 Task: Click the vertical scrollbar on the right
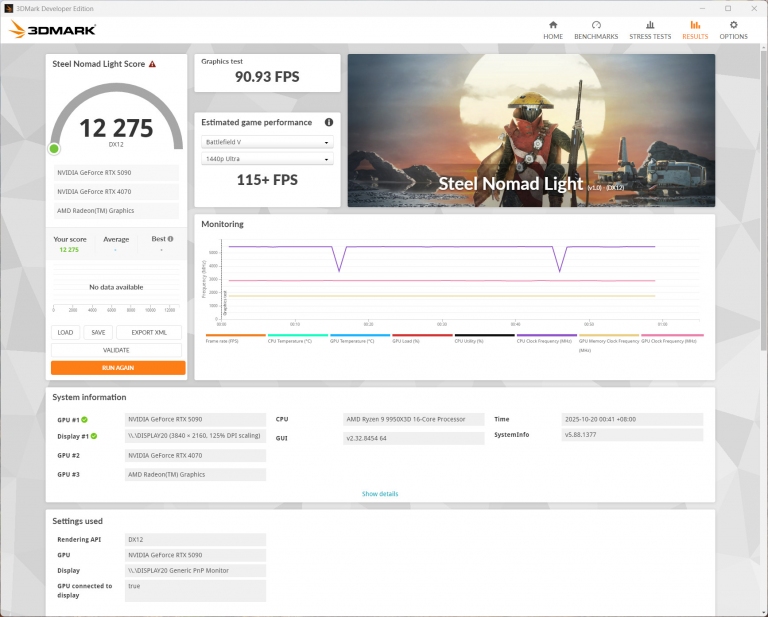click(x=763, y=200)
